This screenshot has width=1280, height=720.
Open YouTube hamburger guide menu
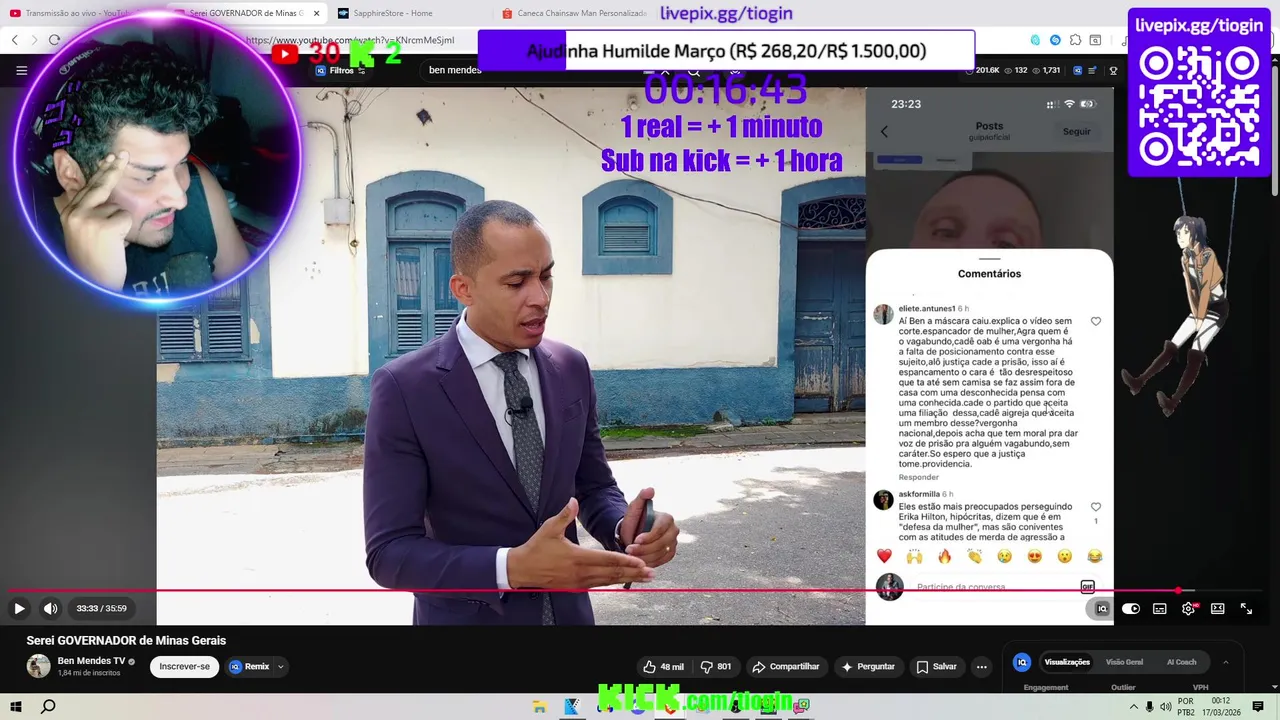(x=21, y=71)
